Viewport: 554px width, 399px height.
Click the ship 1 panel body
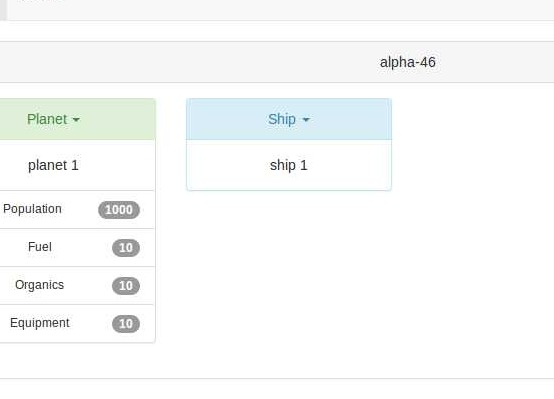pyautogui.click(x=289, y=165)
